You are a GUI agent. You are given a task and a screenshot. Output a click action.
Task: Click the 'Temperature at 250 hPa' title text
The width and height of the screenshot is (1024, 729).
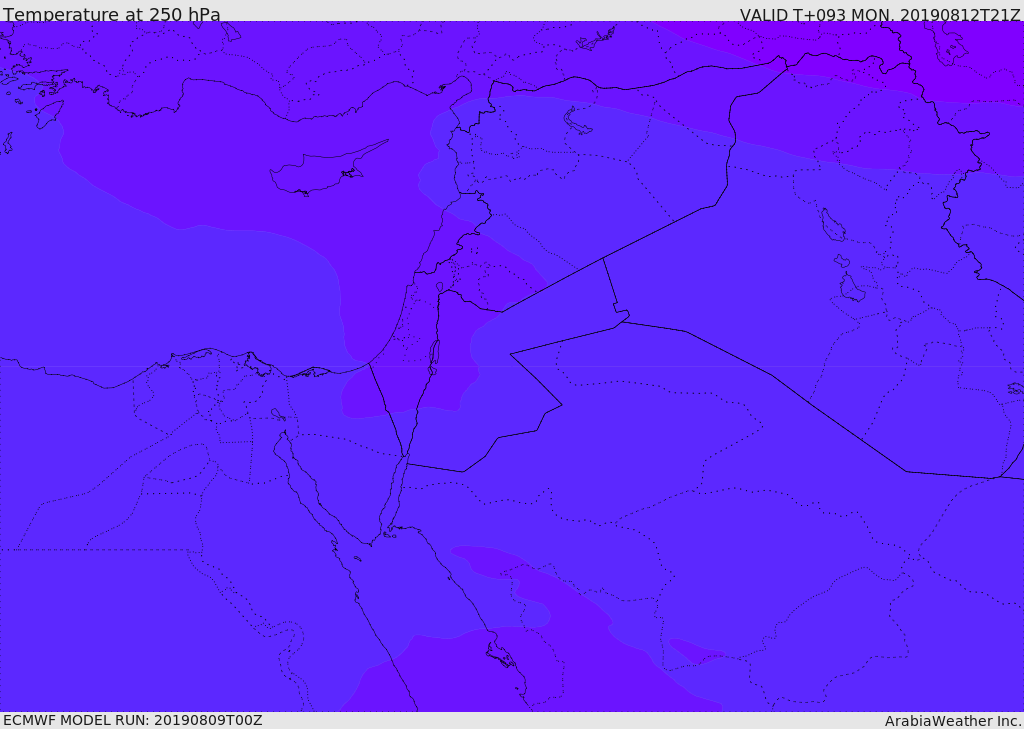[x=112, y=14]
